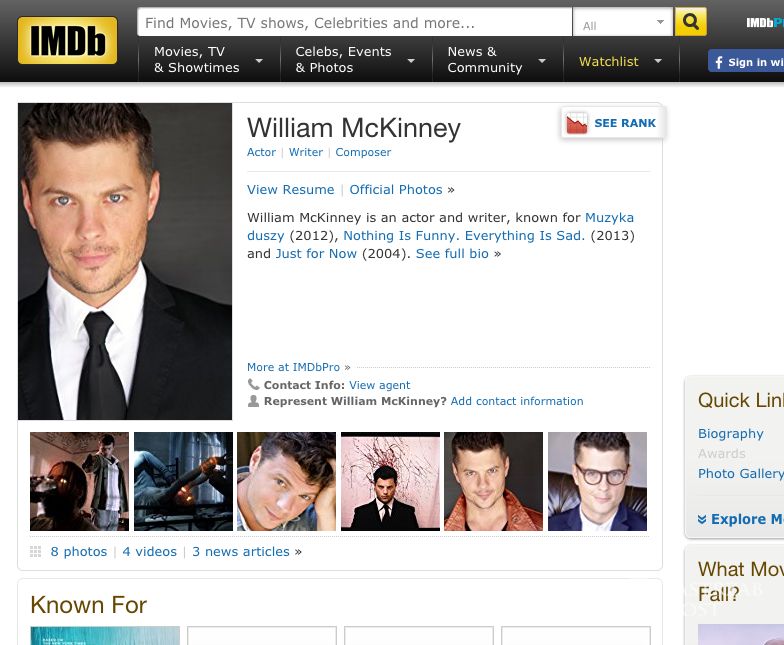The image size is (784, 645).
Task: Click the Known For section heading
Action: (88, 605)
